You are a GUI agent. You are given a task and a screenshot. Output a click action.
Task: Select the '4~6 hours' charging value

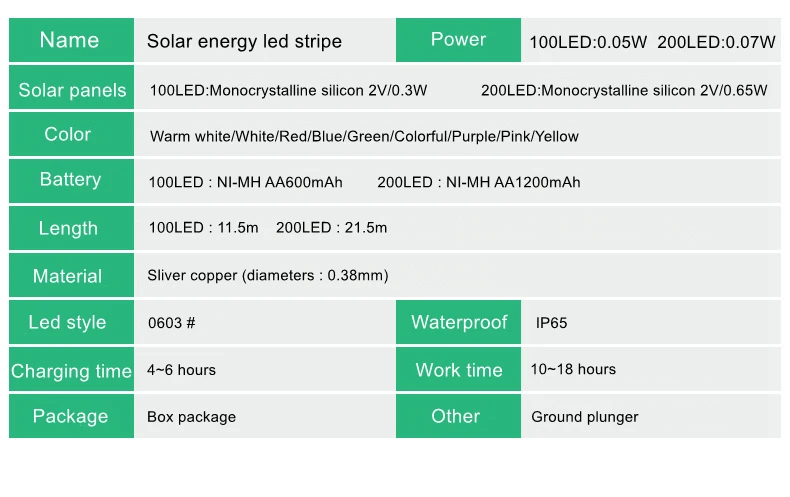pos(181,370)
